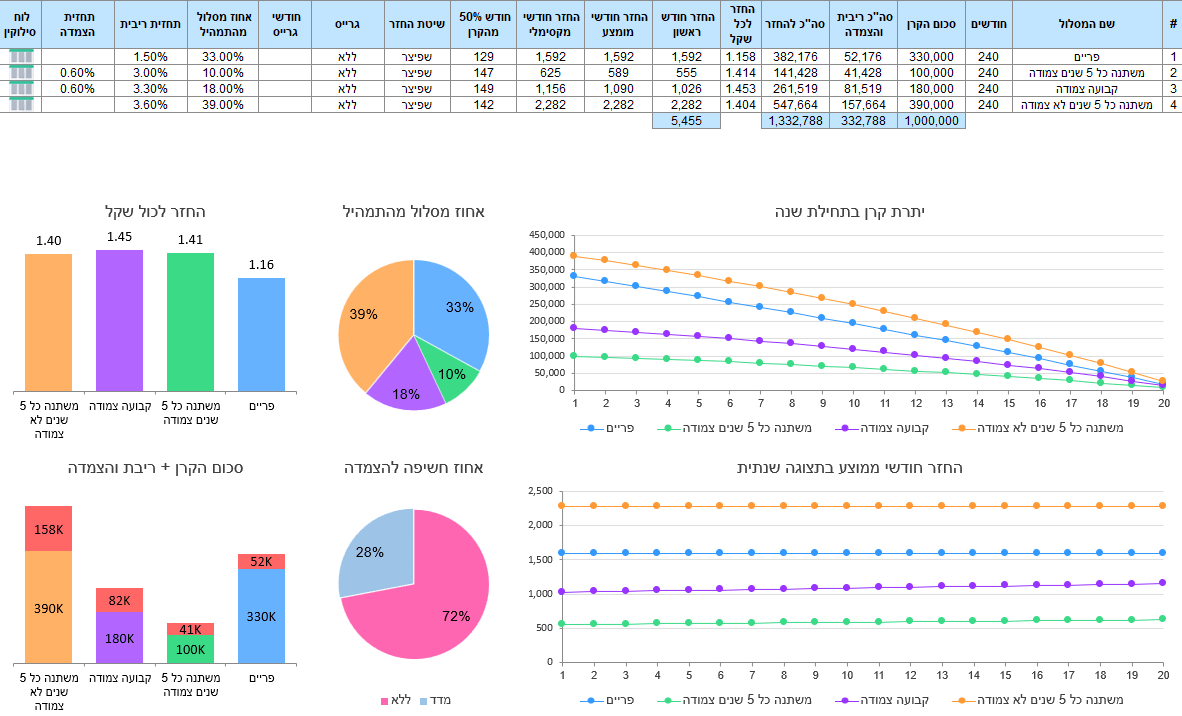
Task: Click the משתנה כל 5 שנים לא צמודה name cell
Action: (x=1087, y=104)
